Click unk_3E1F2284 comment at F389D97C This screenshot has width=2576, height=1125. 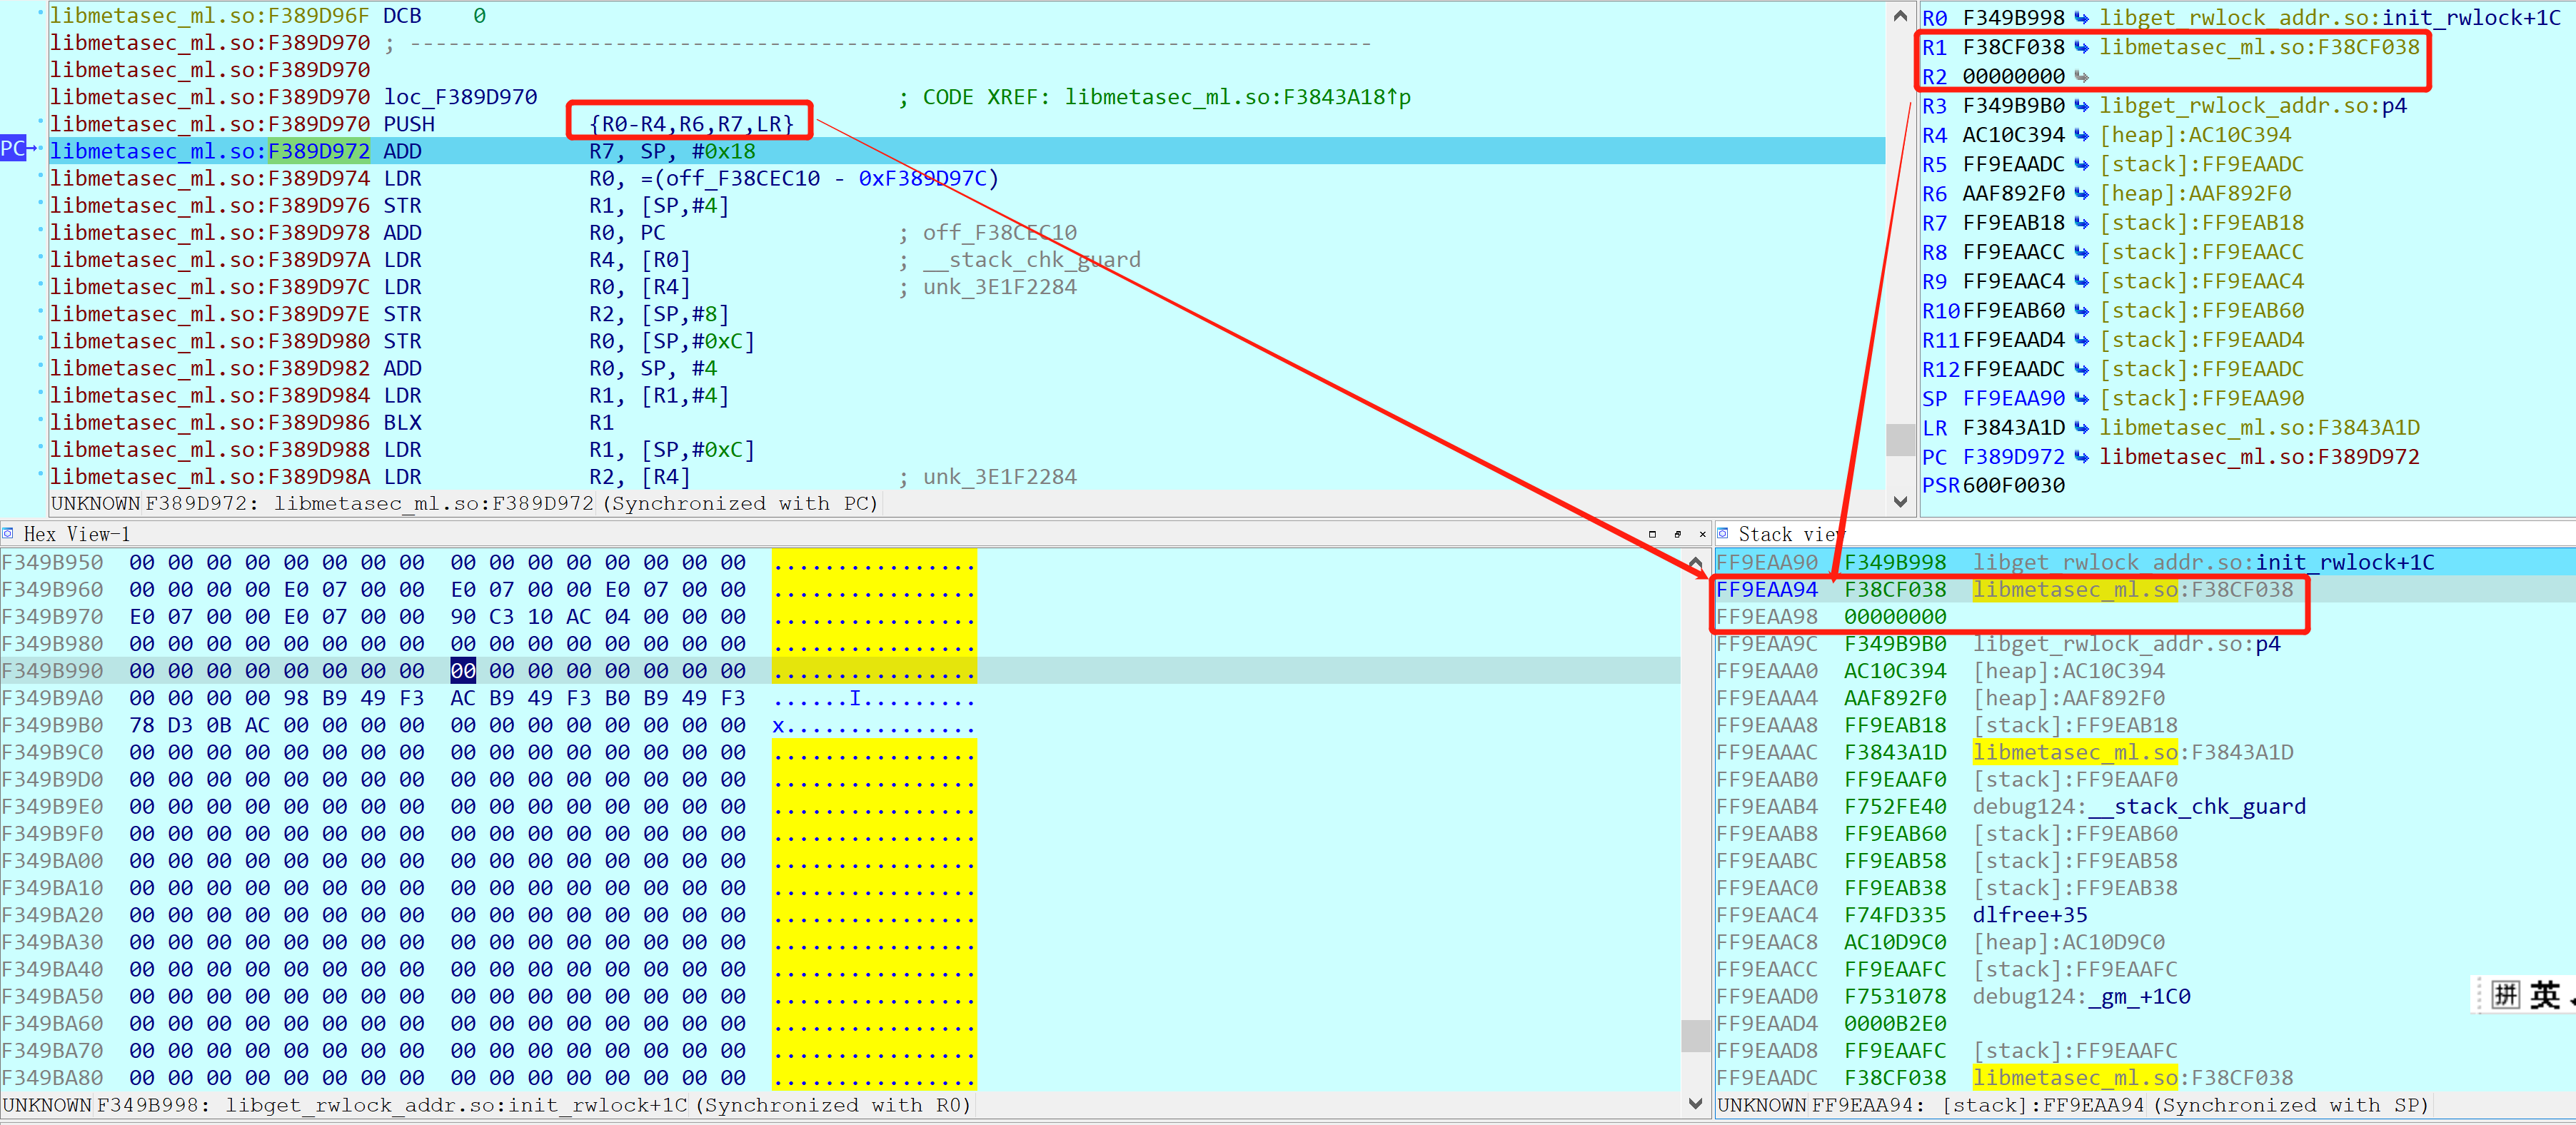999,287
